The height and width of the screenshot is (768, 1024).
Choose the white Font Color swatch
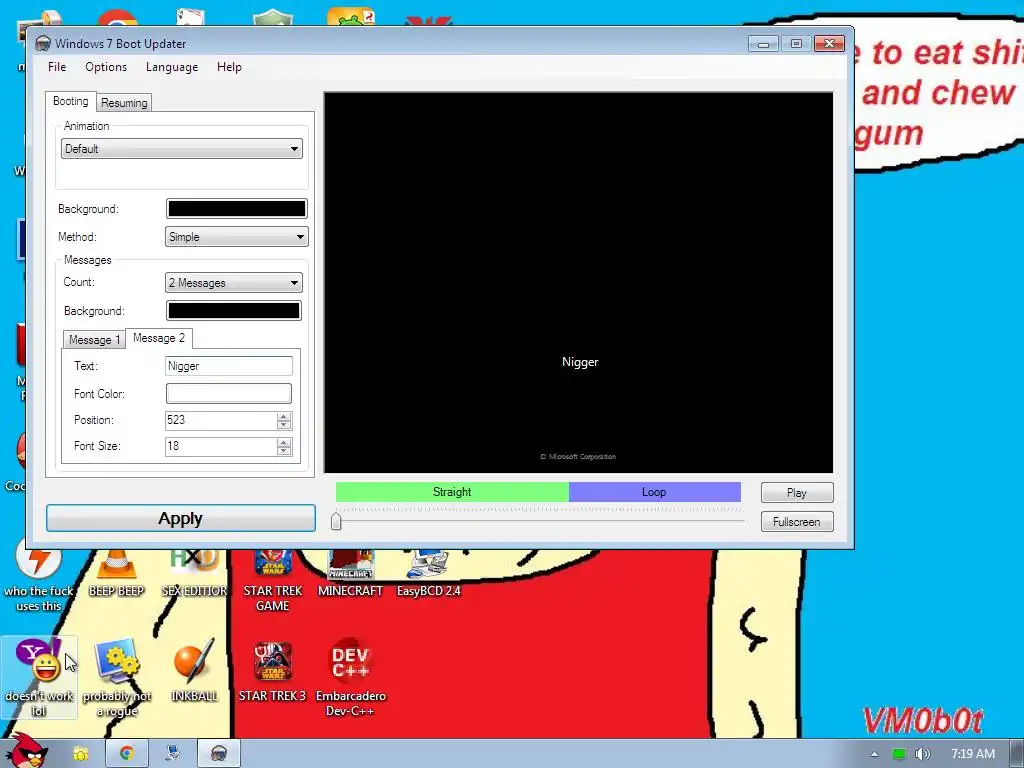[x=229, y=393]
